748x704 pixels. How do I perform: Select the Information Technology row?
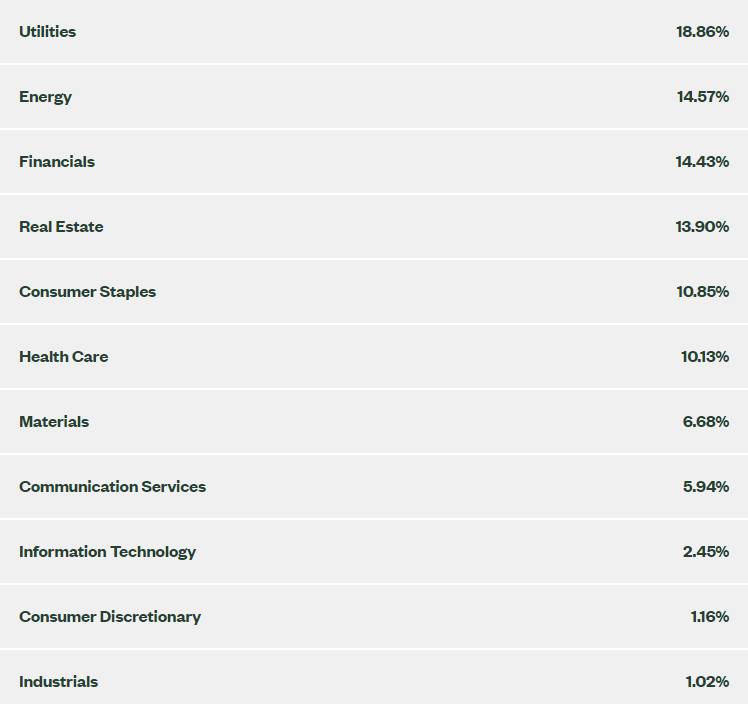pyautogui.click(x=374, y=552)
